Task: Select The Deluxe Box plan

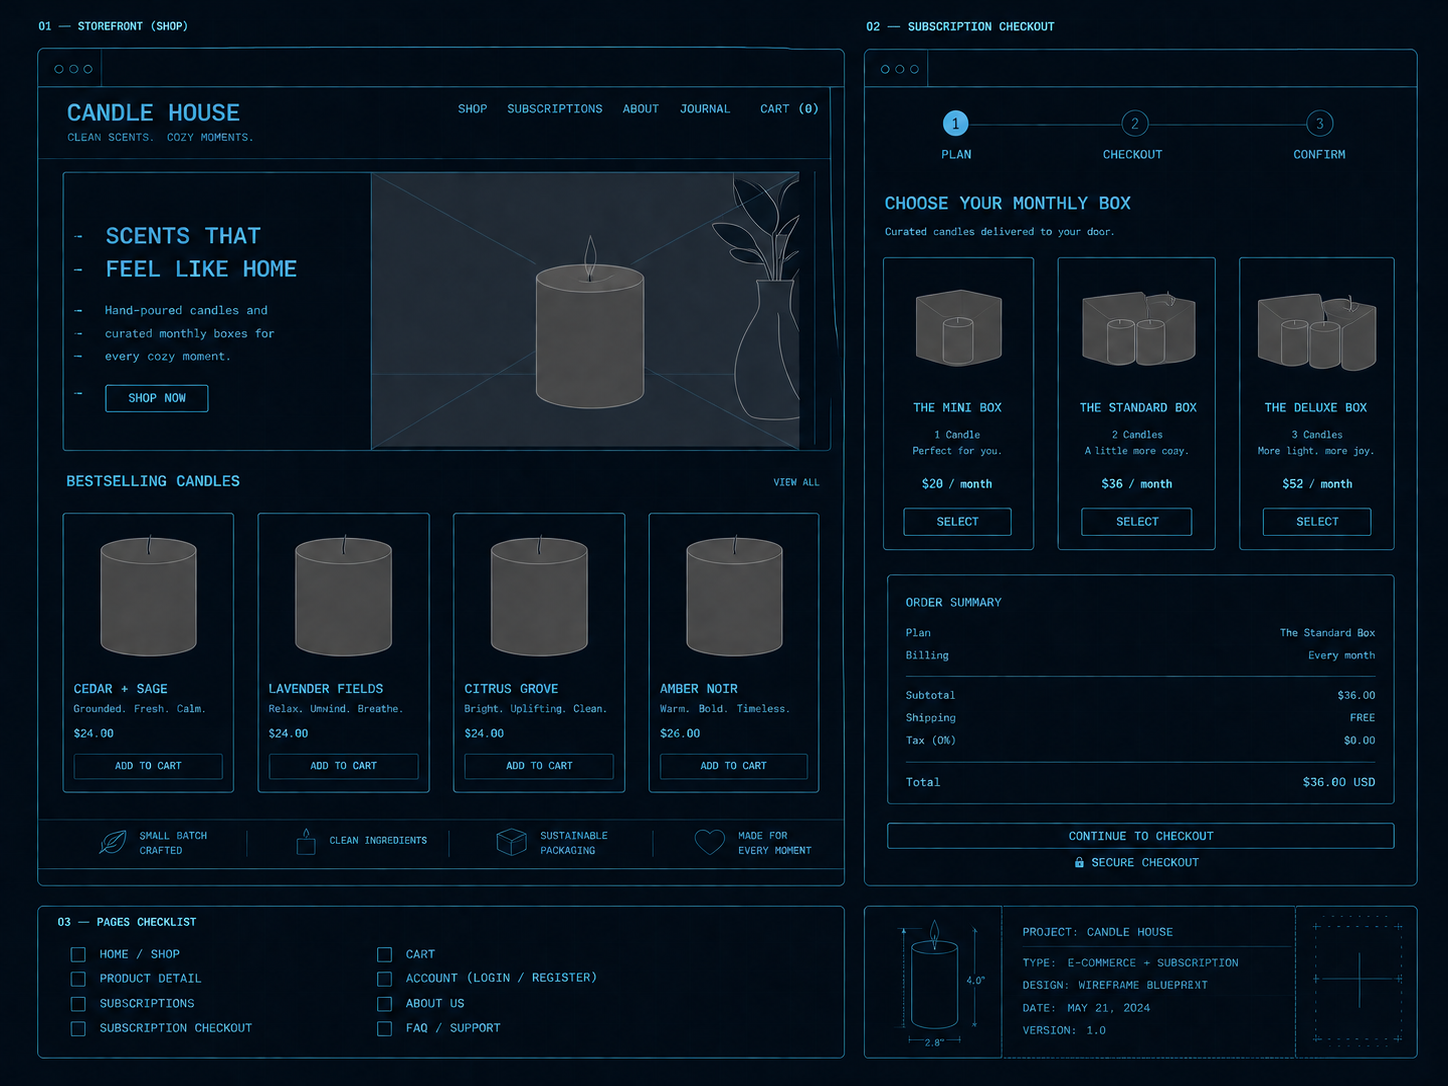Action: tap(1317, 522)
